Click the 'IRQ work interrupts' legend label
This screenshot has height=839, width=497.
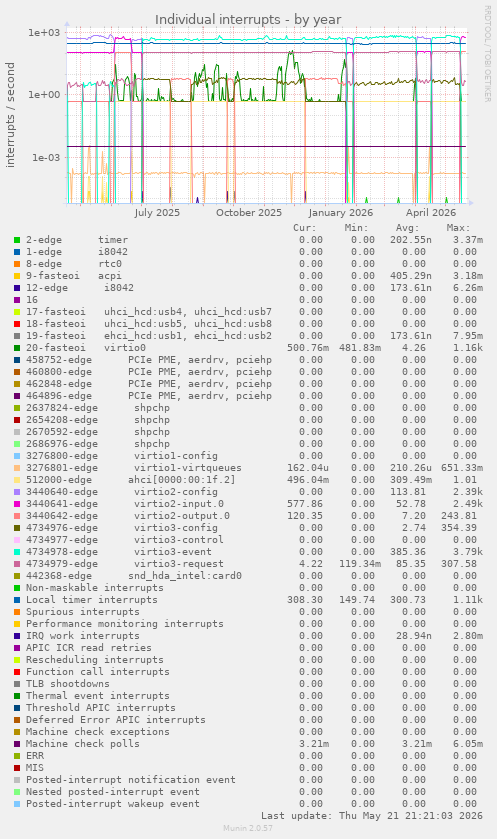pyautogui.click(x=83, y=636)
